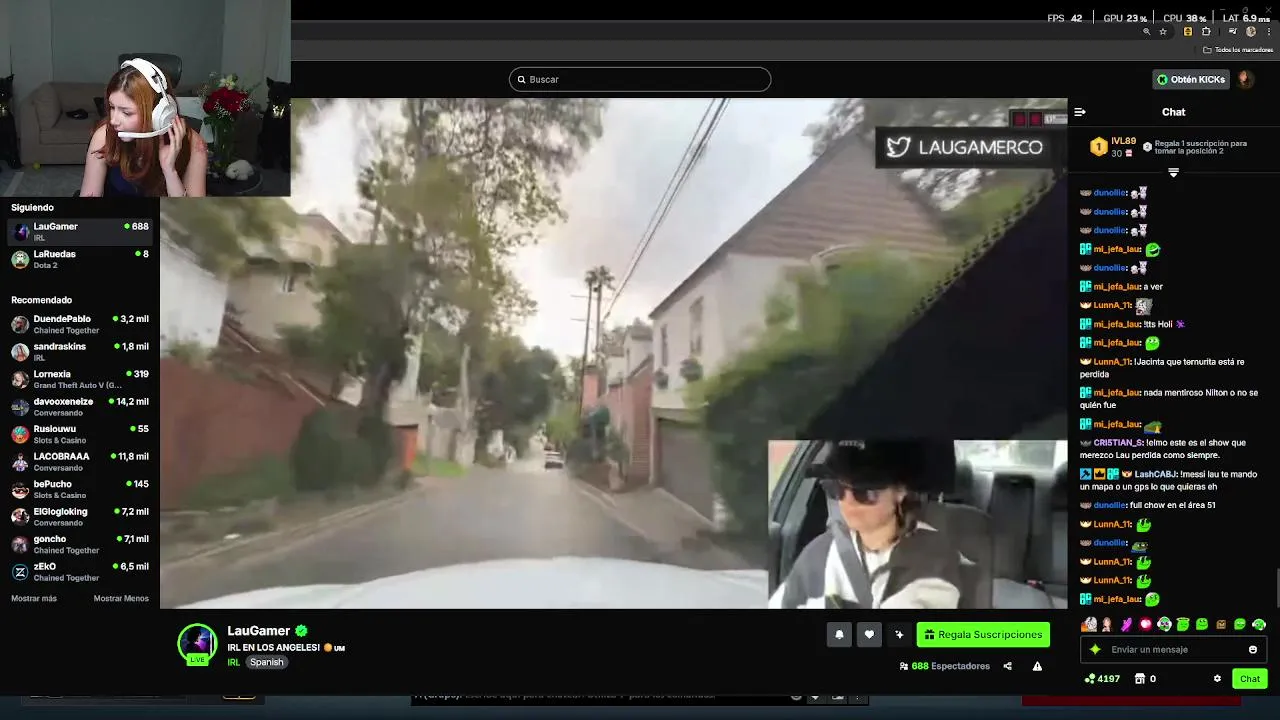Viewport: 1280px width, 720px height.
Task: Click the KICKs balance 4197 icon
Action: coord(1102,678)
